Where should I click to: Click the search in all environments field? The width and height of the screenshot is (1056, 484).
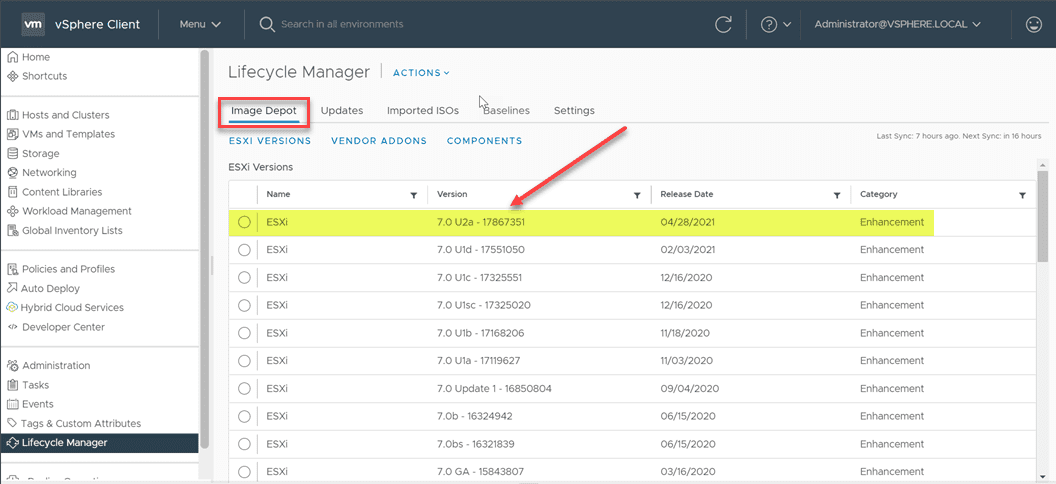(x=341, y=24)
